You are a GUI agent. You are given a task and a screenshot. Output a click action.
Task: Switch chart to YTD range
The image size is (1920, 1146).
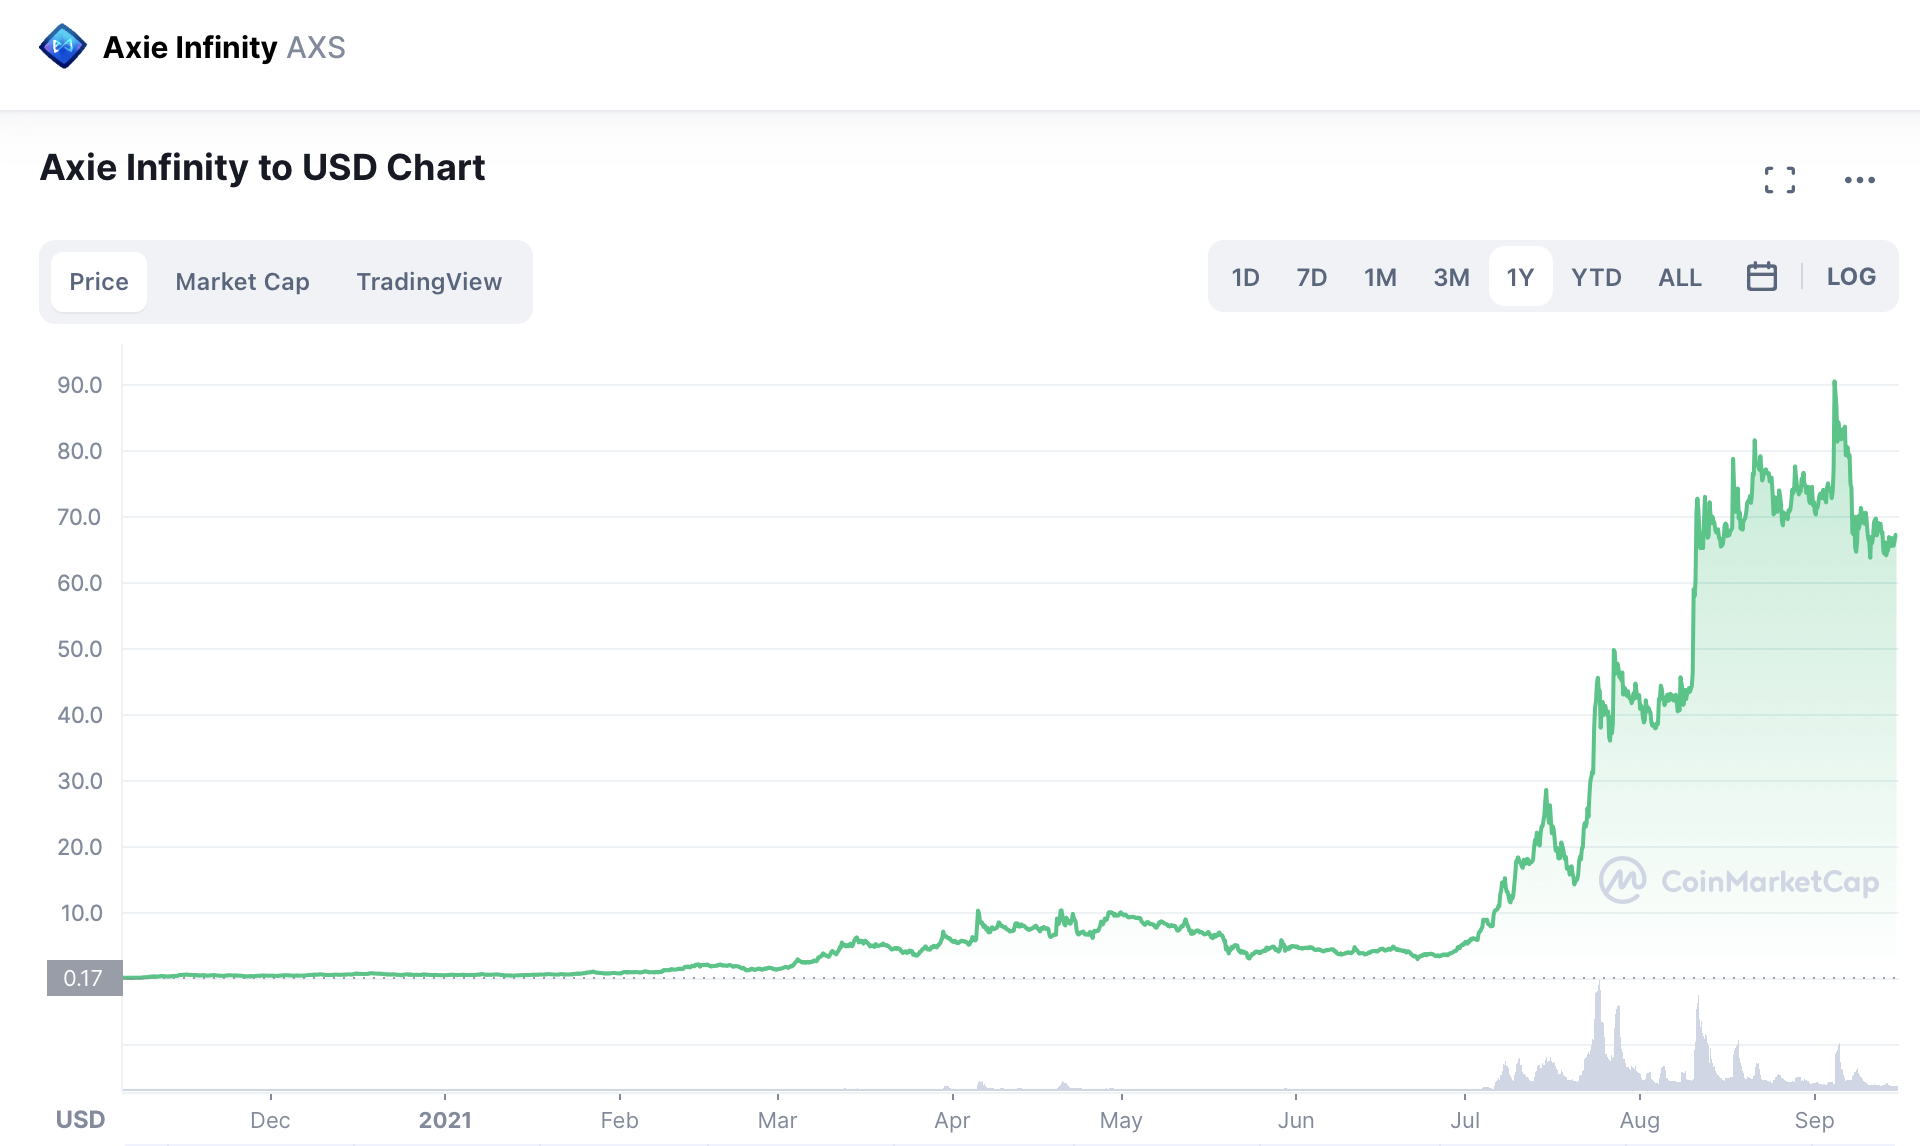1596,277
